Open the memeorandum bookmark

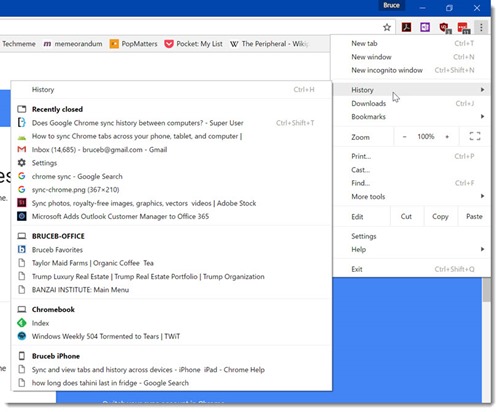tap(73, 44)
